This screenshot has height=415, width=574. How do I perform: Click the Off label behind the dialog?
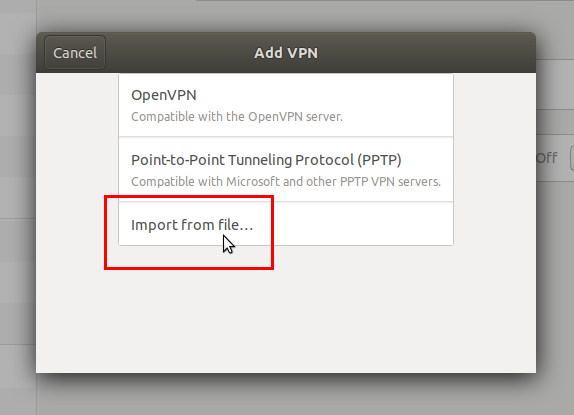(x=547, y=158)
